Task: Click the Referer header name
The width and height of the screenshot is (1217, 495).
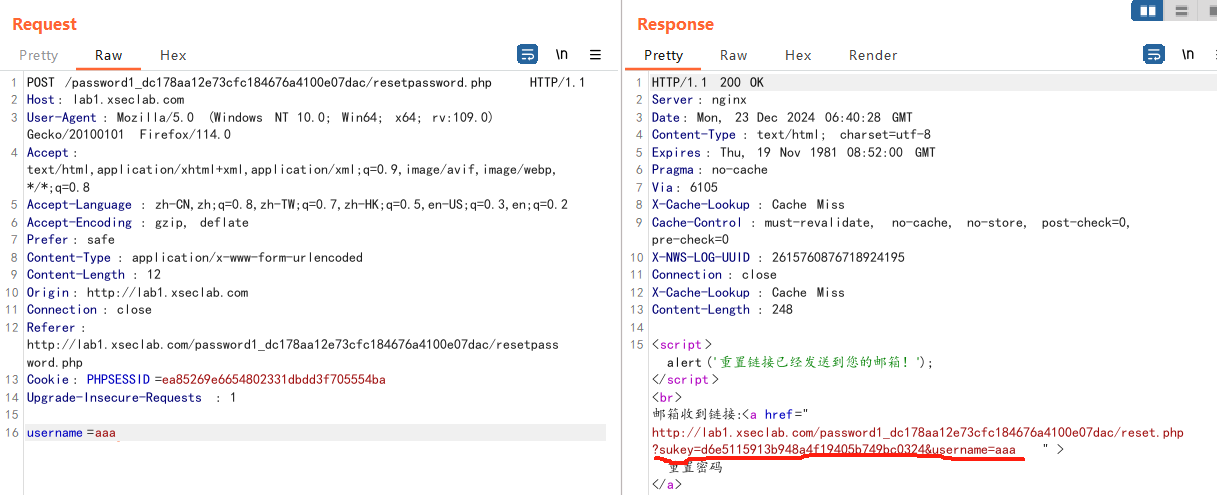Action: coord(53,327)
